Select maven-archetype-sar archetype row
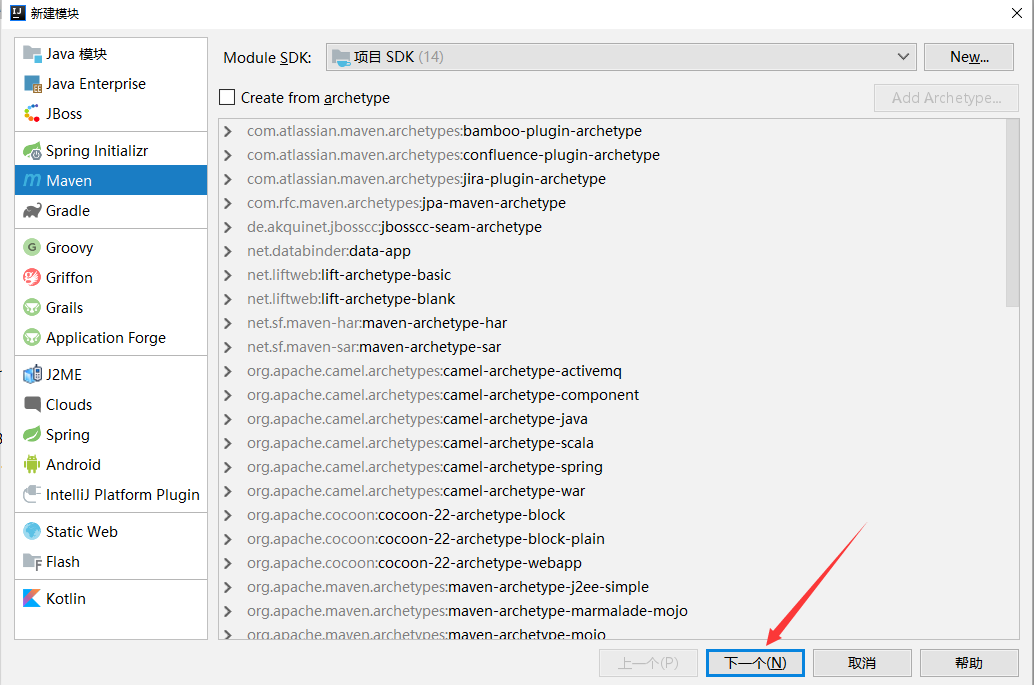 [612, 347]
